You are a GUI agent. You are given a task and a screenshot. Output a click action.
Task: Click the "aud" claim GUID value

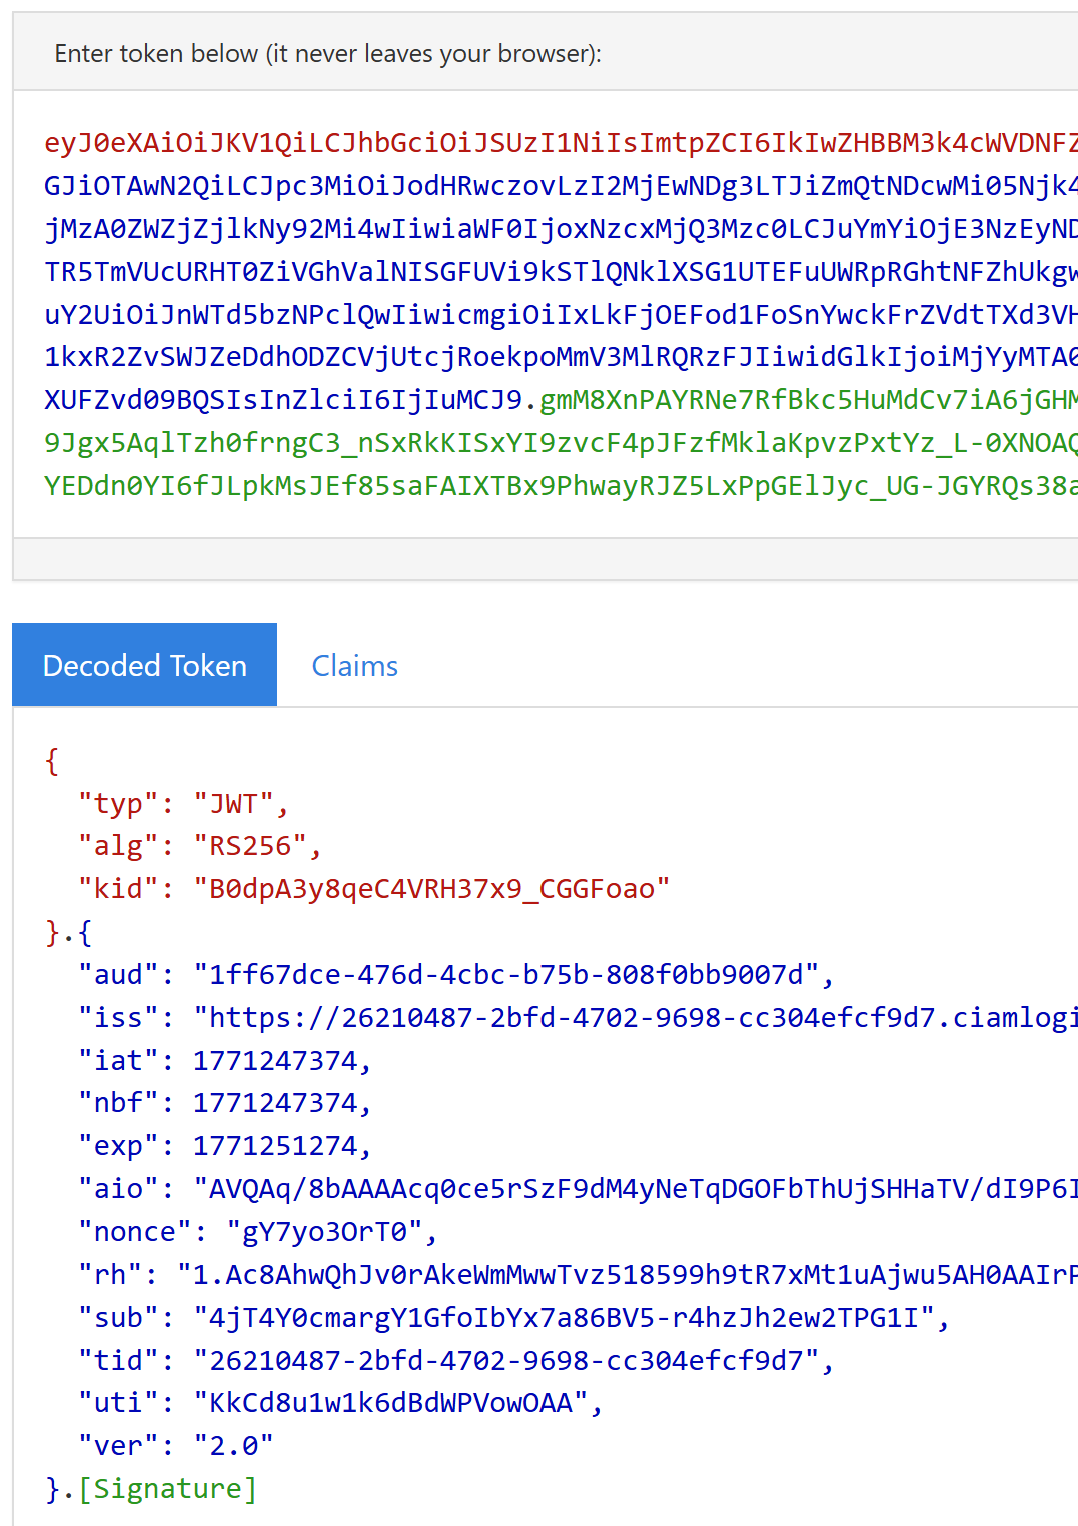(506, 975)
